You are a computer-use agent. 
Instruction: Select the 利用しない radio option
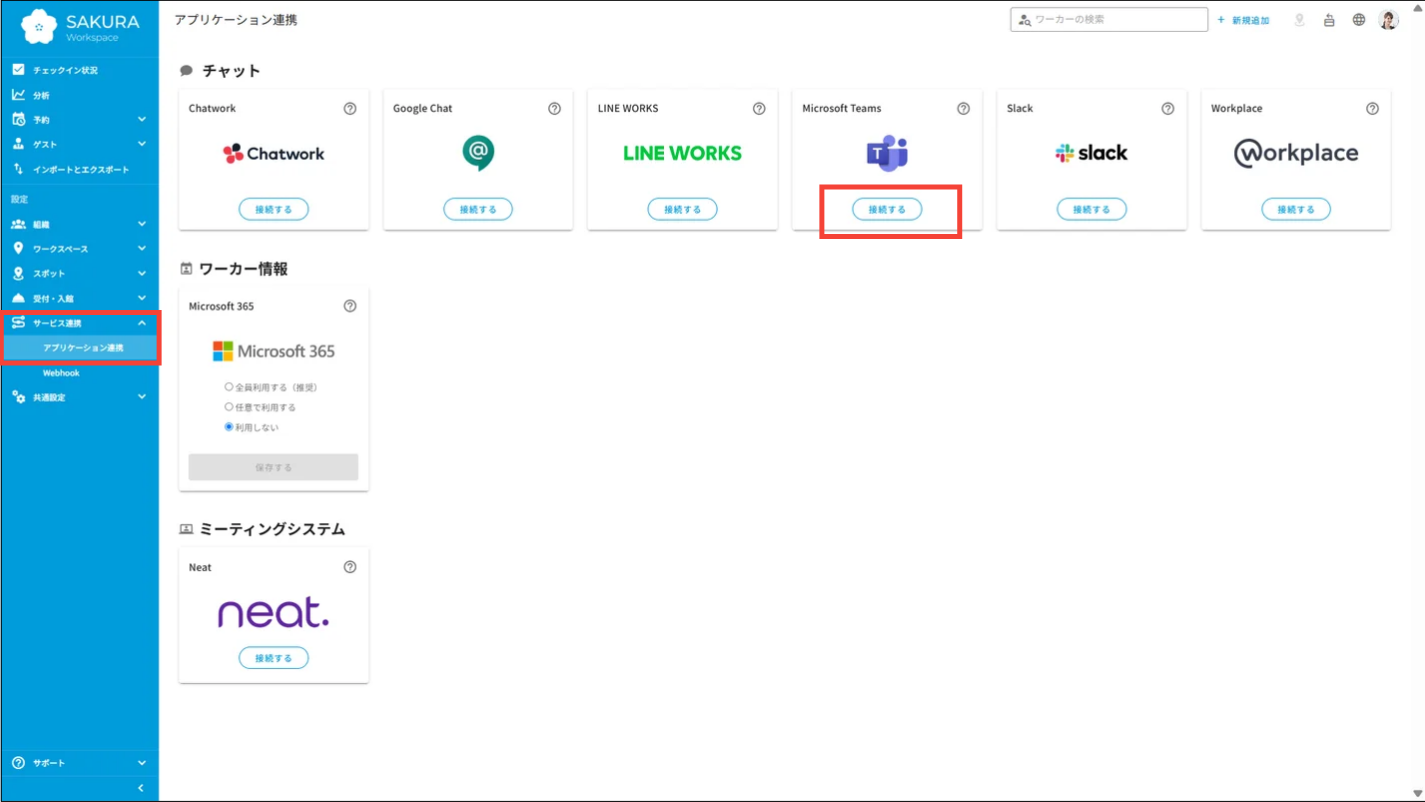[229, 427]
